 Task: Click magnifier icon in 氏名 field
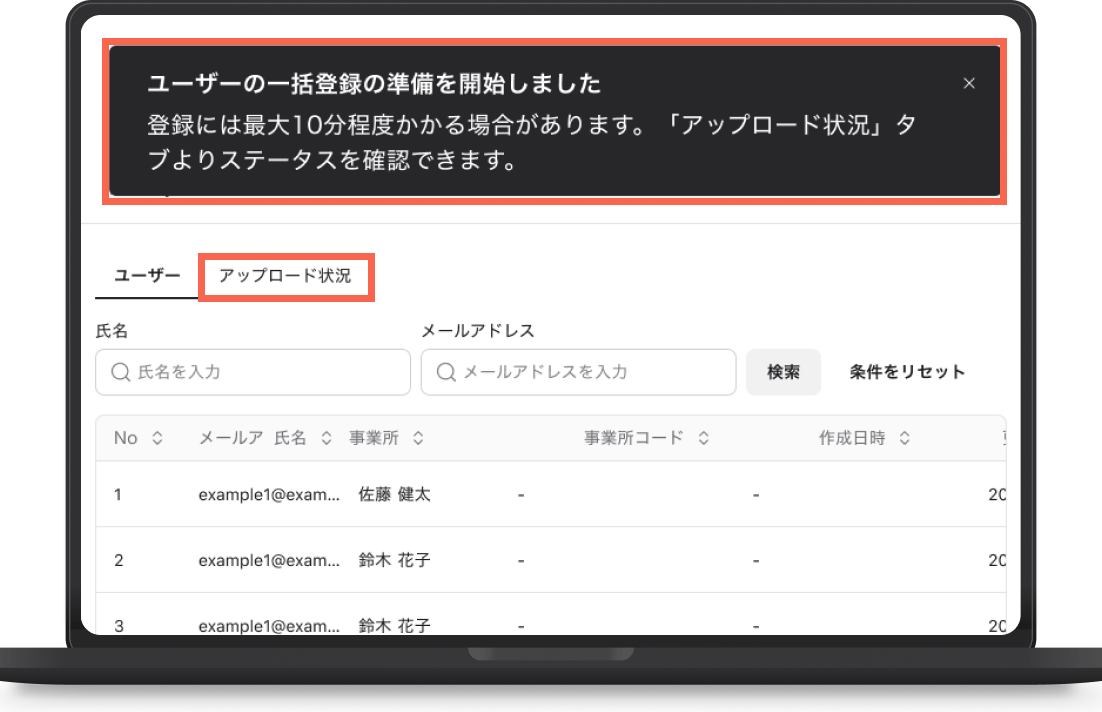pos(121,372)
